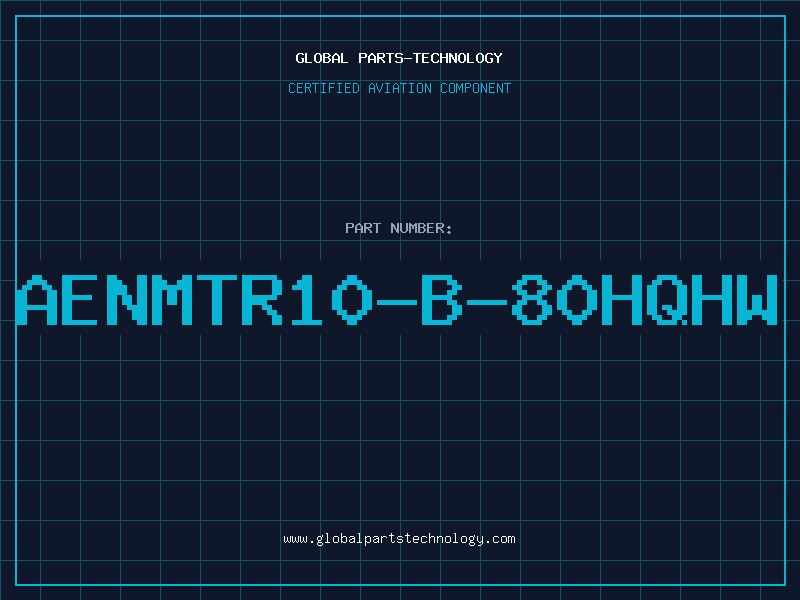The height and width of the screenshot is (600, 800).
Task: Click the large letter M in part number
Action: coord(171,299)
